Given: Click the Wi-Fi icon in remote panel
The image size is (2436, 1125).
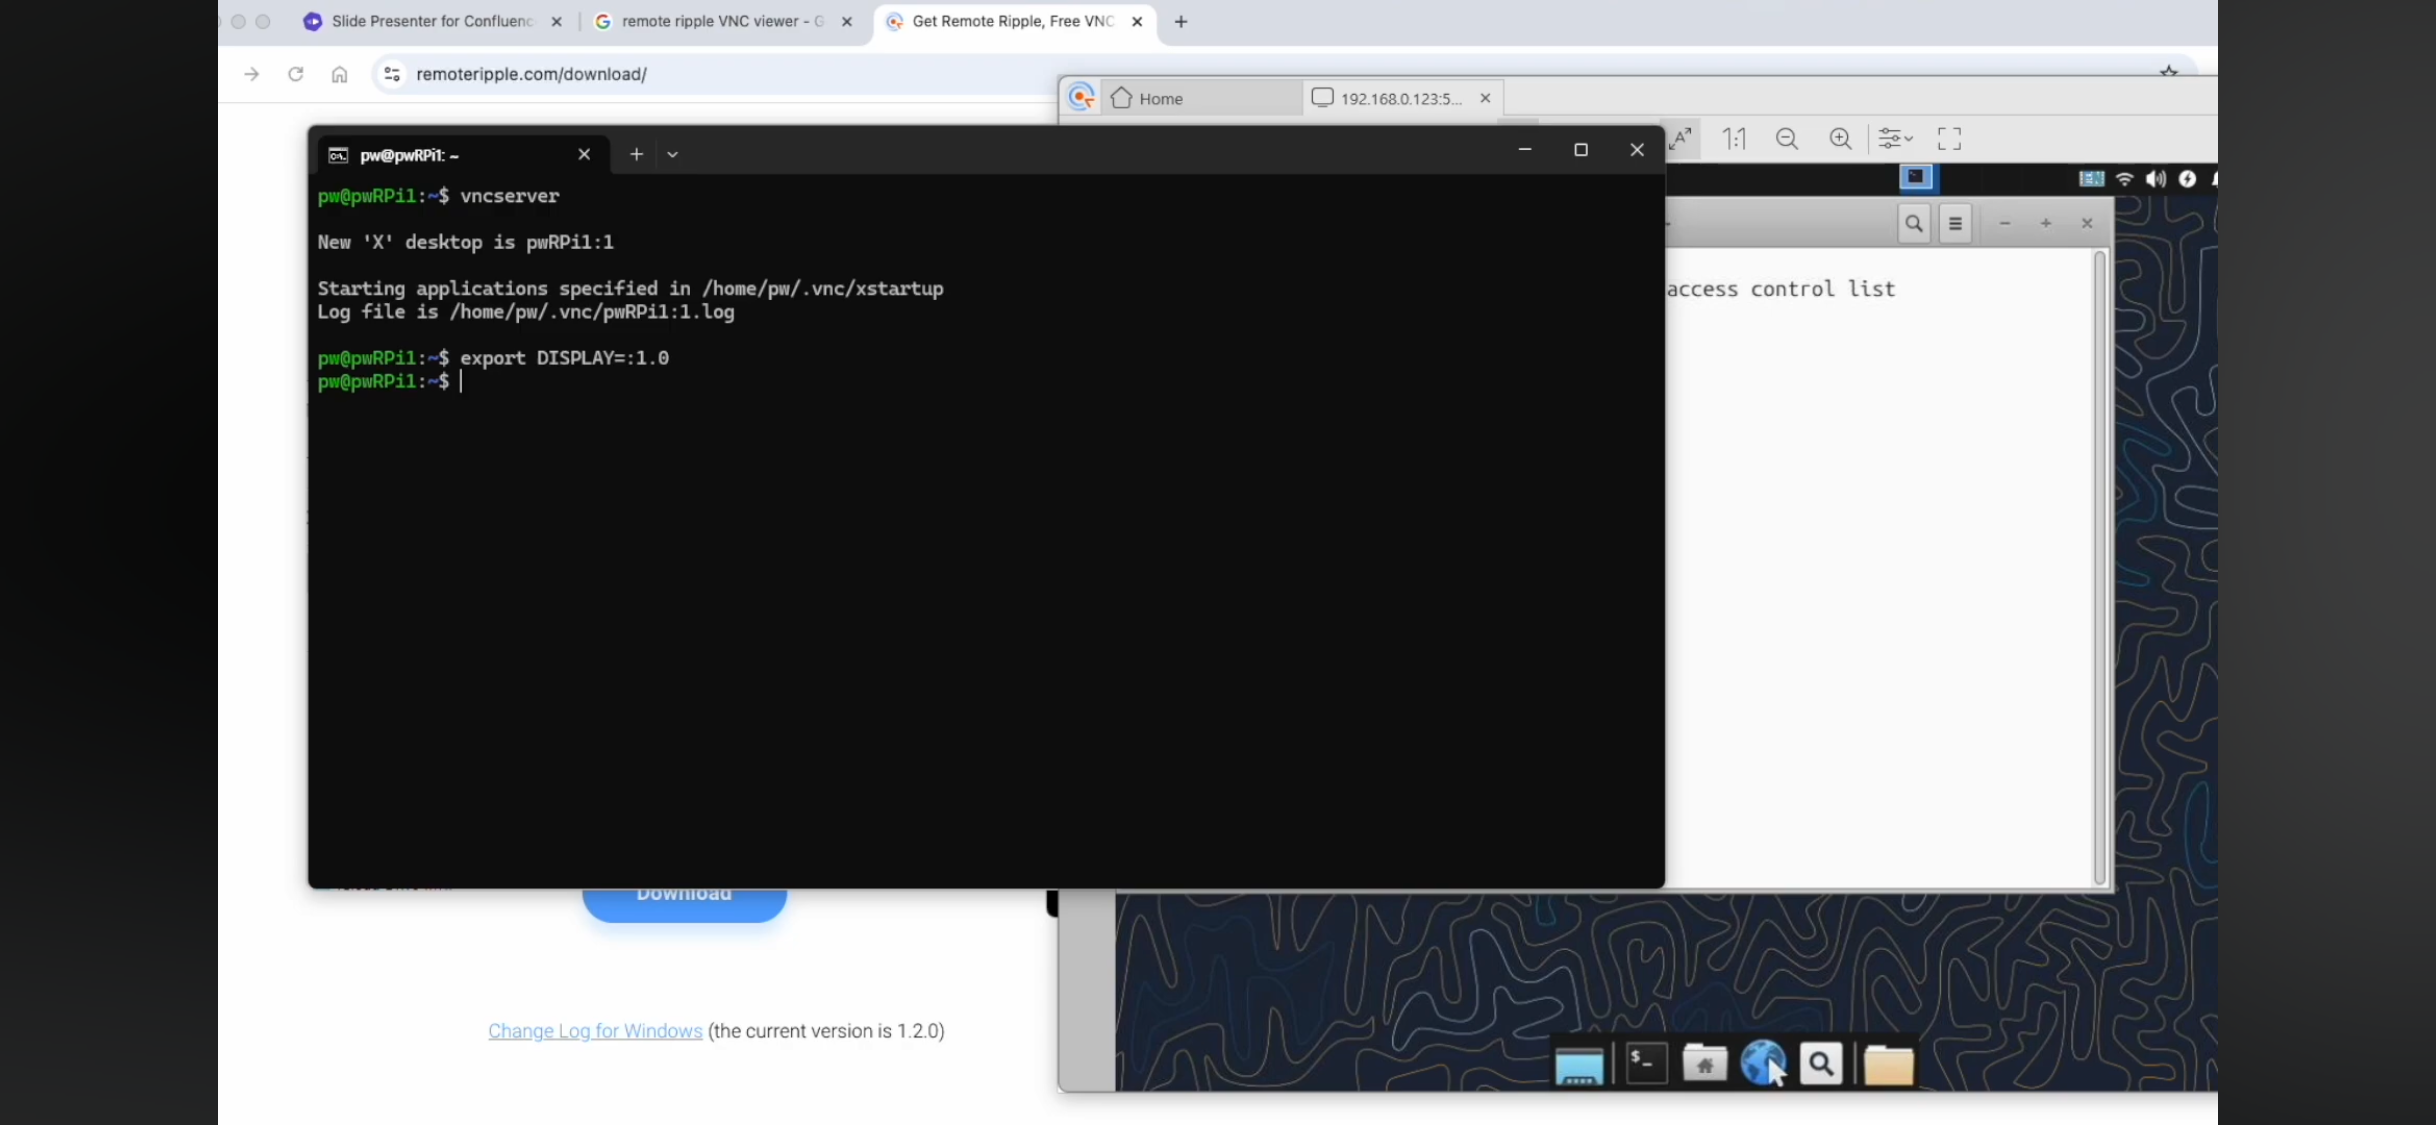Looking at the screenshot, I should [2124, 178].
